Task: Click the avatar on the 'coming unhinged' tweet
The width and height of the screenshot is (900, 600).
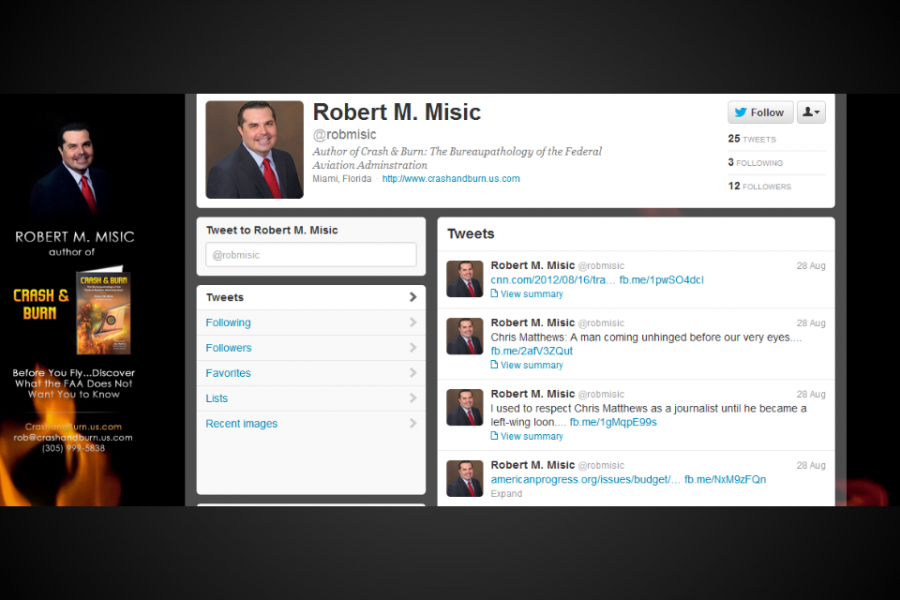Action: (464, 336)
